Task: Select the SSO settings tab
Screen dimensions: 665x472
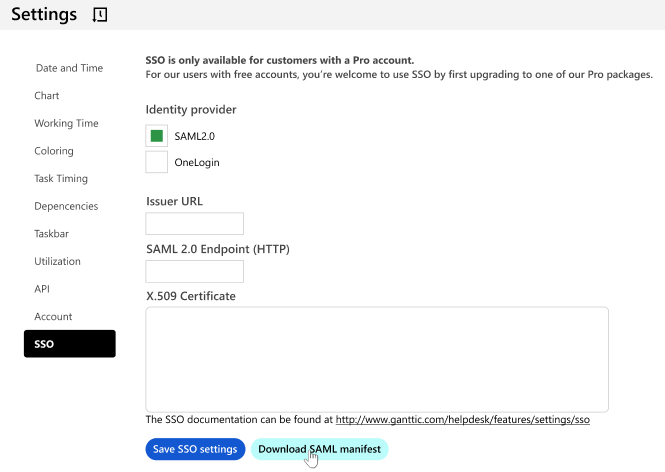Action: (x=70, y=344)
